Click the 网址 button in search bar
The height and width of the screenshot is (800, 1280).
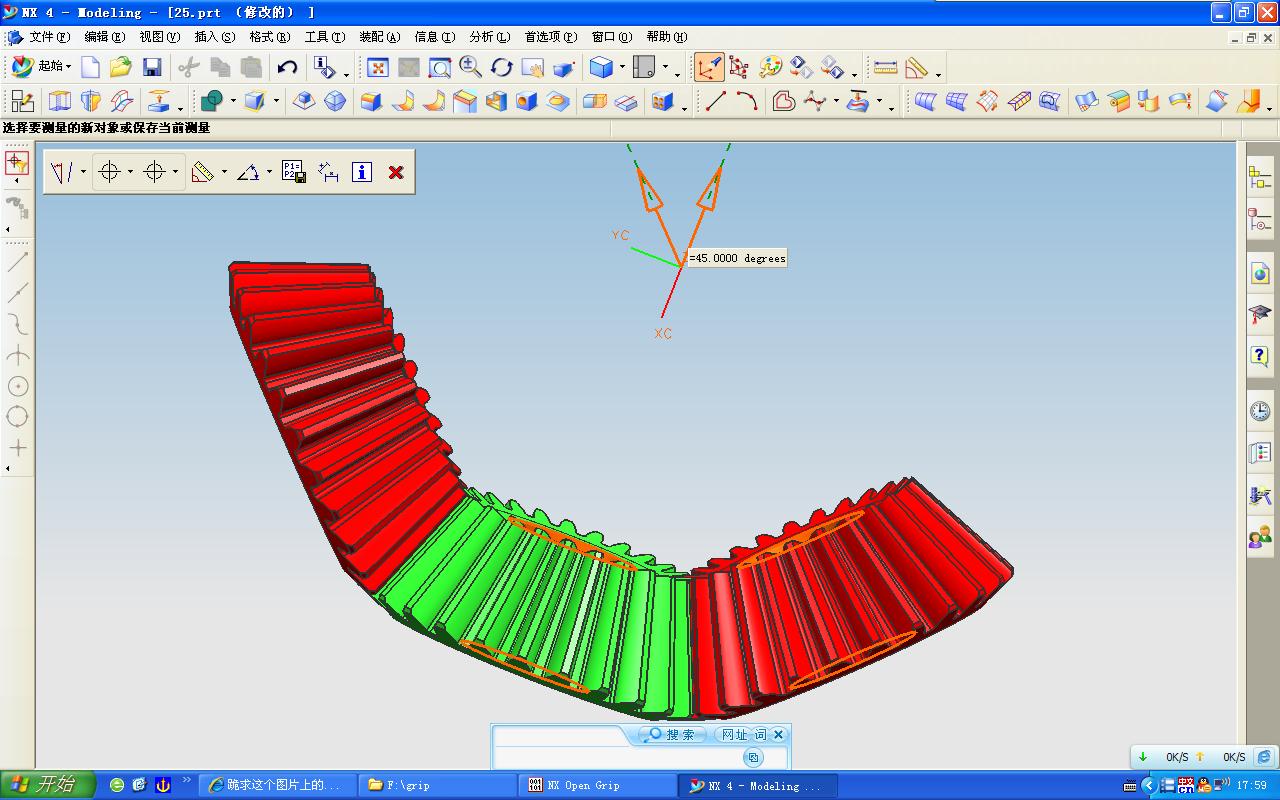click(x=734, y=735)
